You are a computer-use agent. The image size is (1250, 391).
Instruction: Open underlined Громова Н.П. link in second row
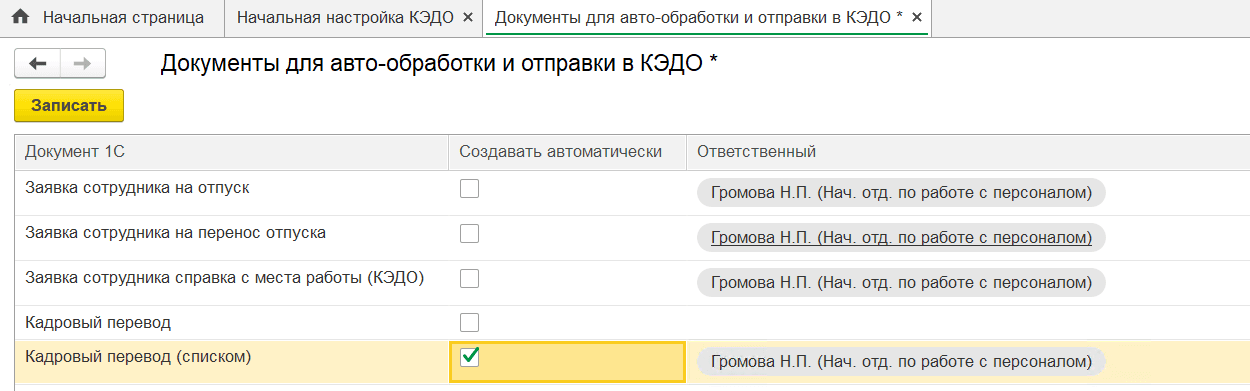(x=900, y=237)
